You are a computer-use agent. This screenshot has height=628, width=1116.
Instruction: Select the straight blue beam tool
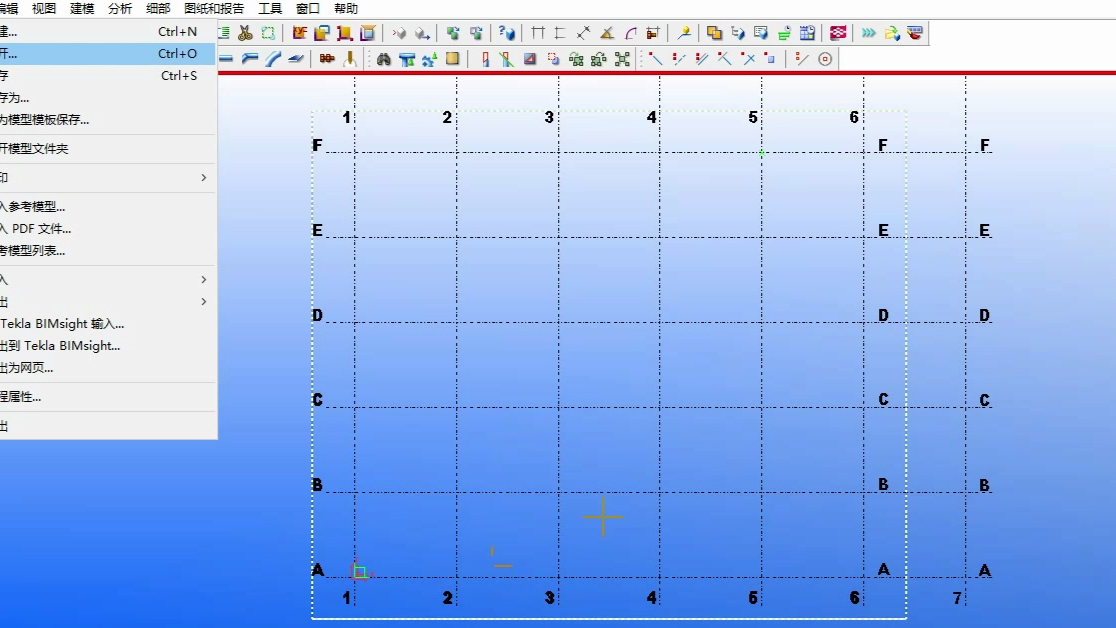tap(226, 58)
